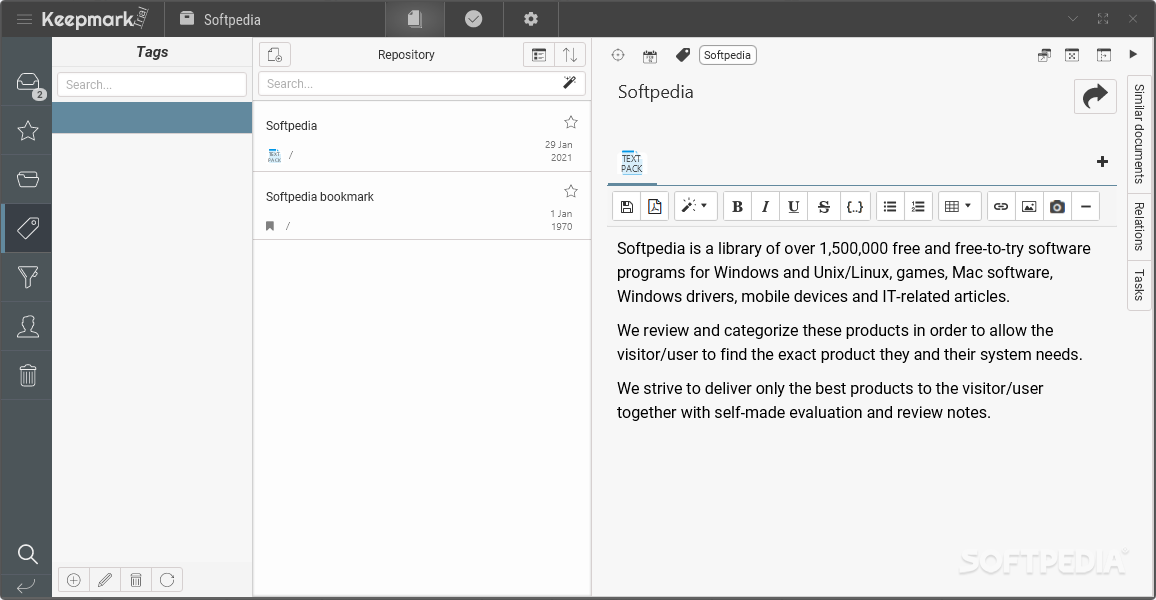Open the Similar documents side tab
Image resolution: width=1156 pixels, height=600 pixels.
pos(1139,133)
